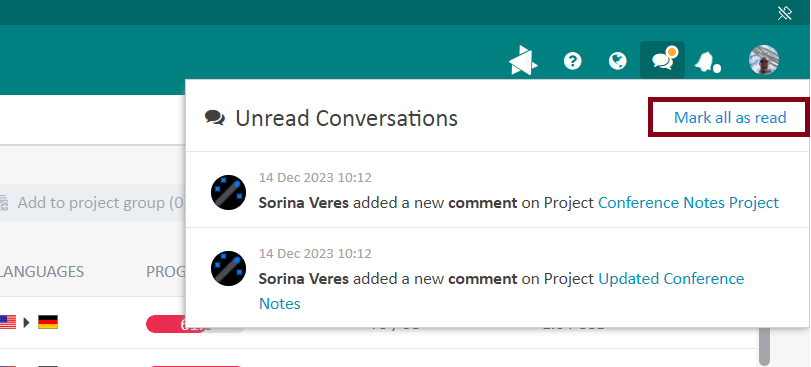Mark all conversations as read
Image resolution: width=811 pixels, height=367 pixels.
[x=730, y=118]
